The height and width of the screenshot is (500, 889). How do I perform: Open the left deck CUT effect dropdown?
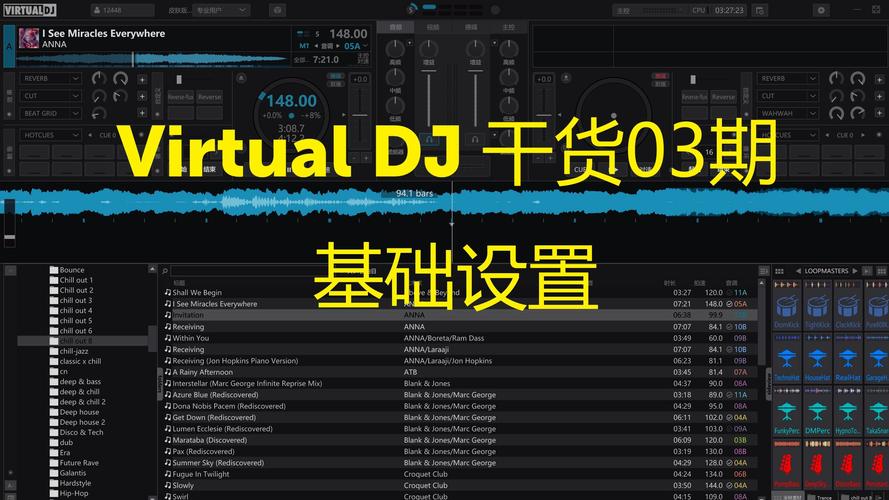[x=50, y=96]
